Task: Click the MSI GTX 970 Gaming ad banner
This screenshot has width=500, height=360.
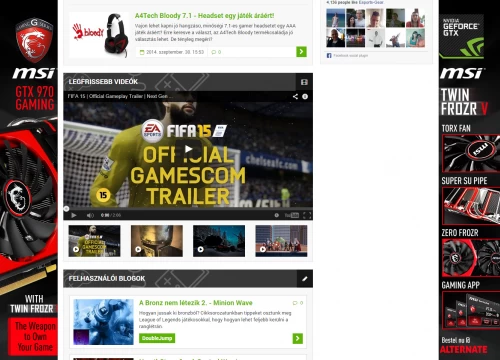Action: pos(29,180)
